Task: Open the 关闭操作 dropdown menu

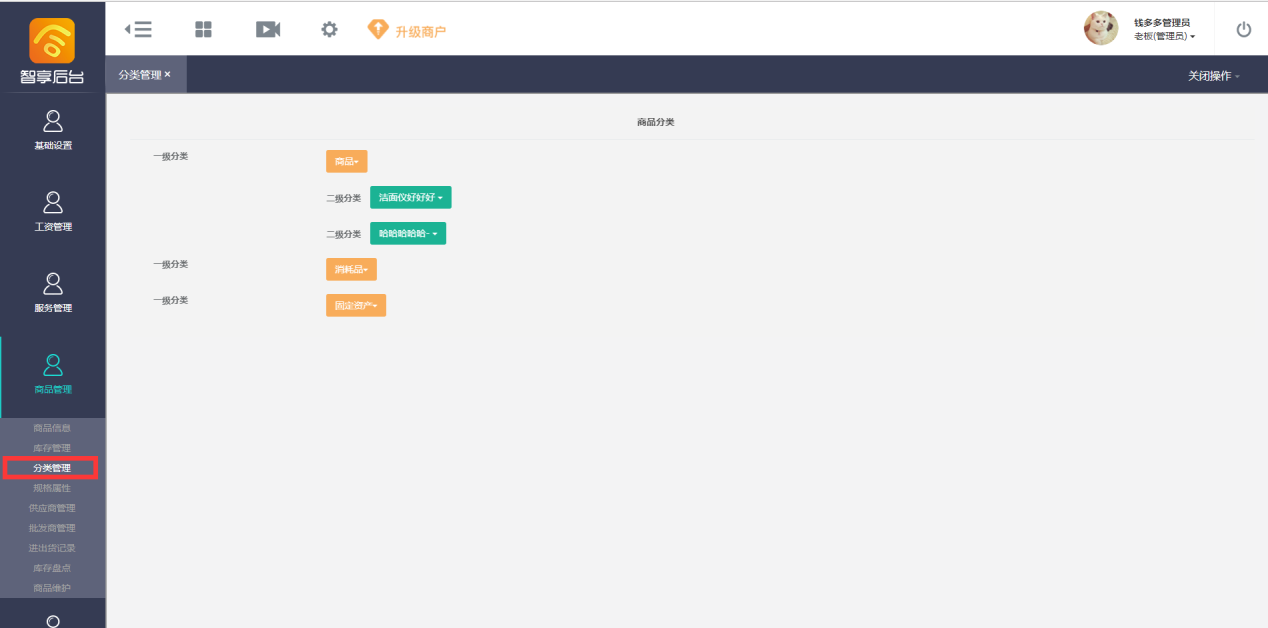Action: 1213,76
